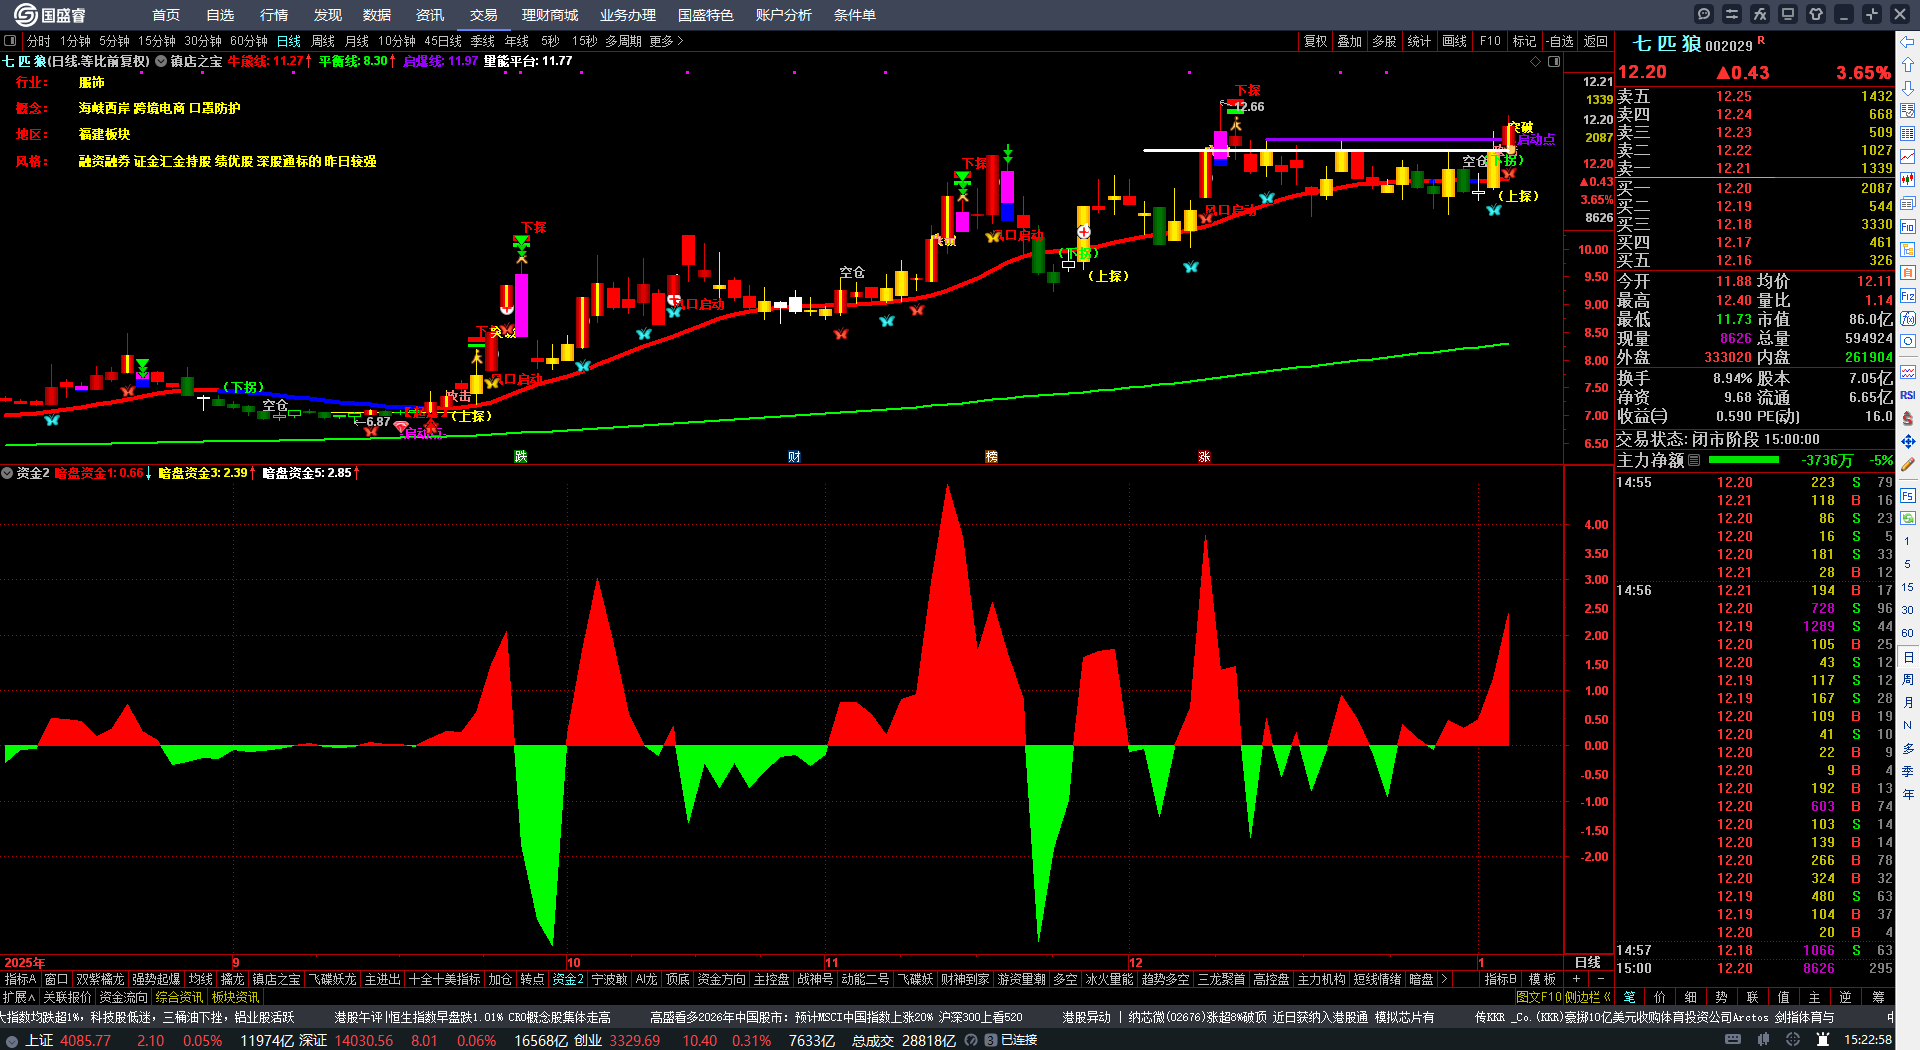Open the keyboard icon in status bar
Viewport: 1920px width, 1050px height.
tap(1733, 1040)
